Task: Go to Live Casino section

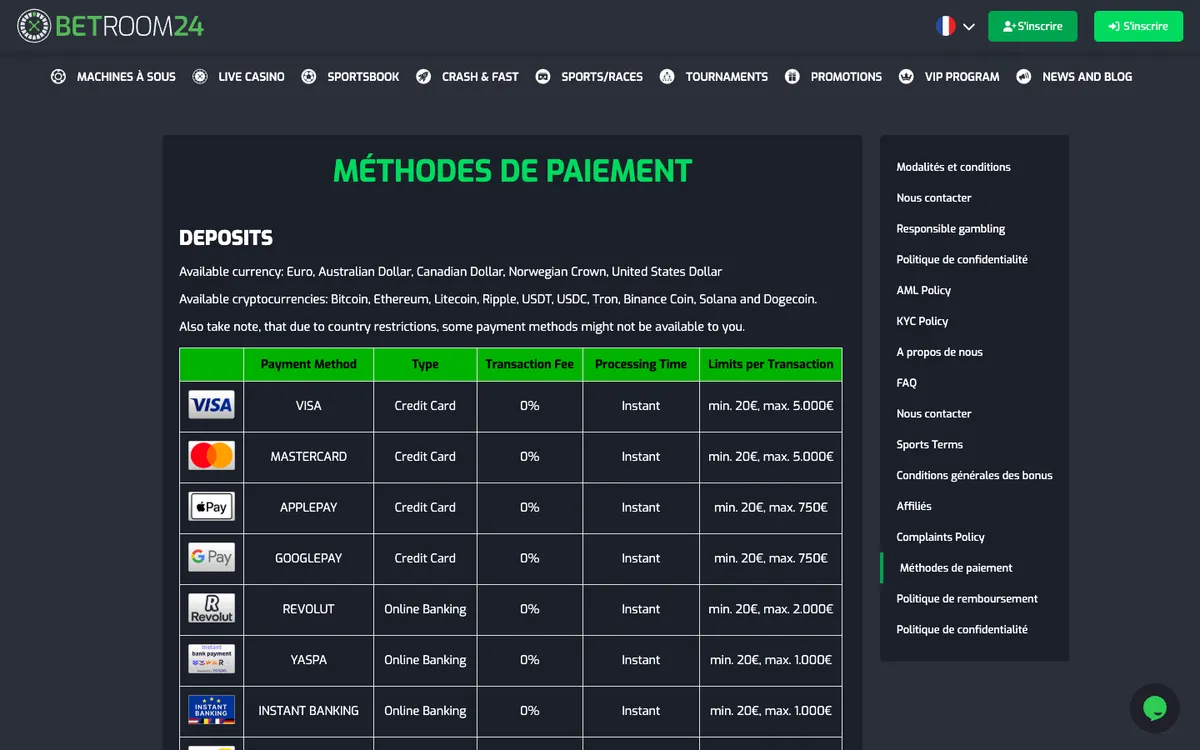Action: [251, 76]
